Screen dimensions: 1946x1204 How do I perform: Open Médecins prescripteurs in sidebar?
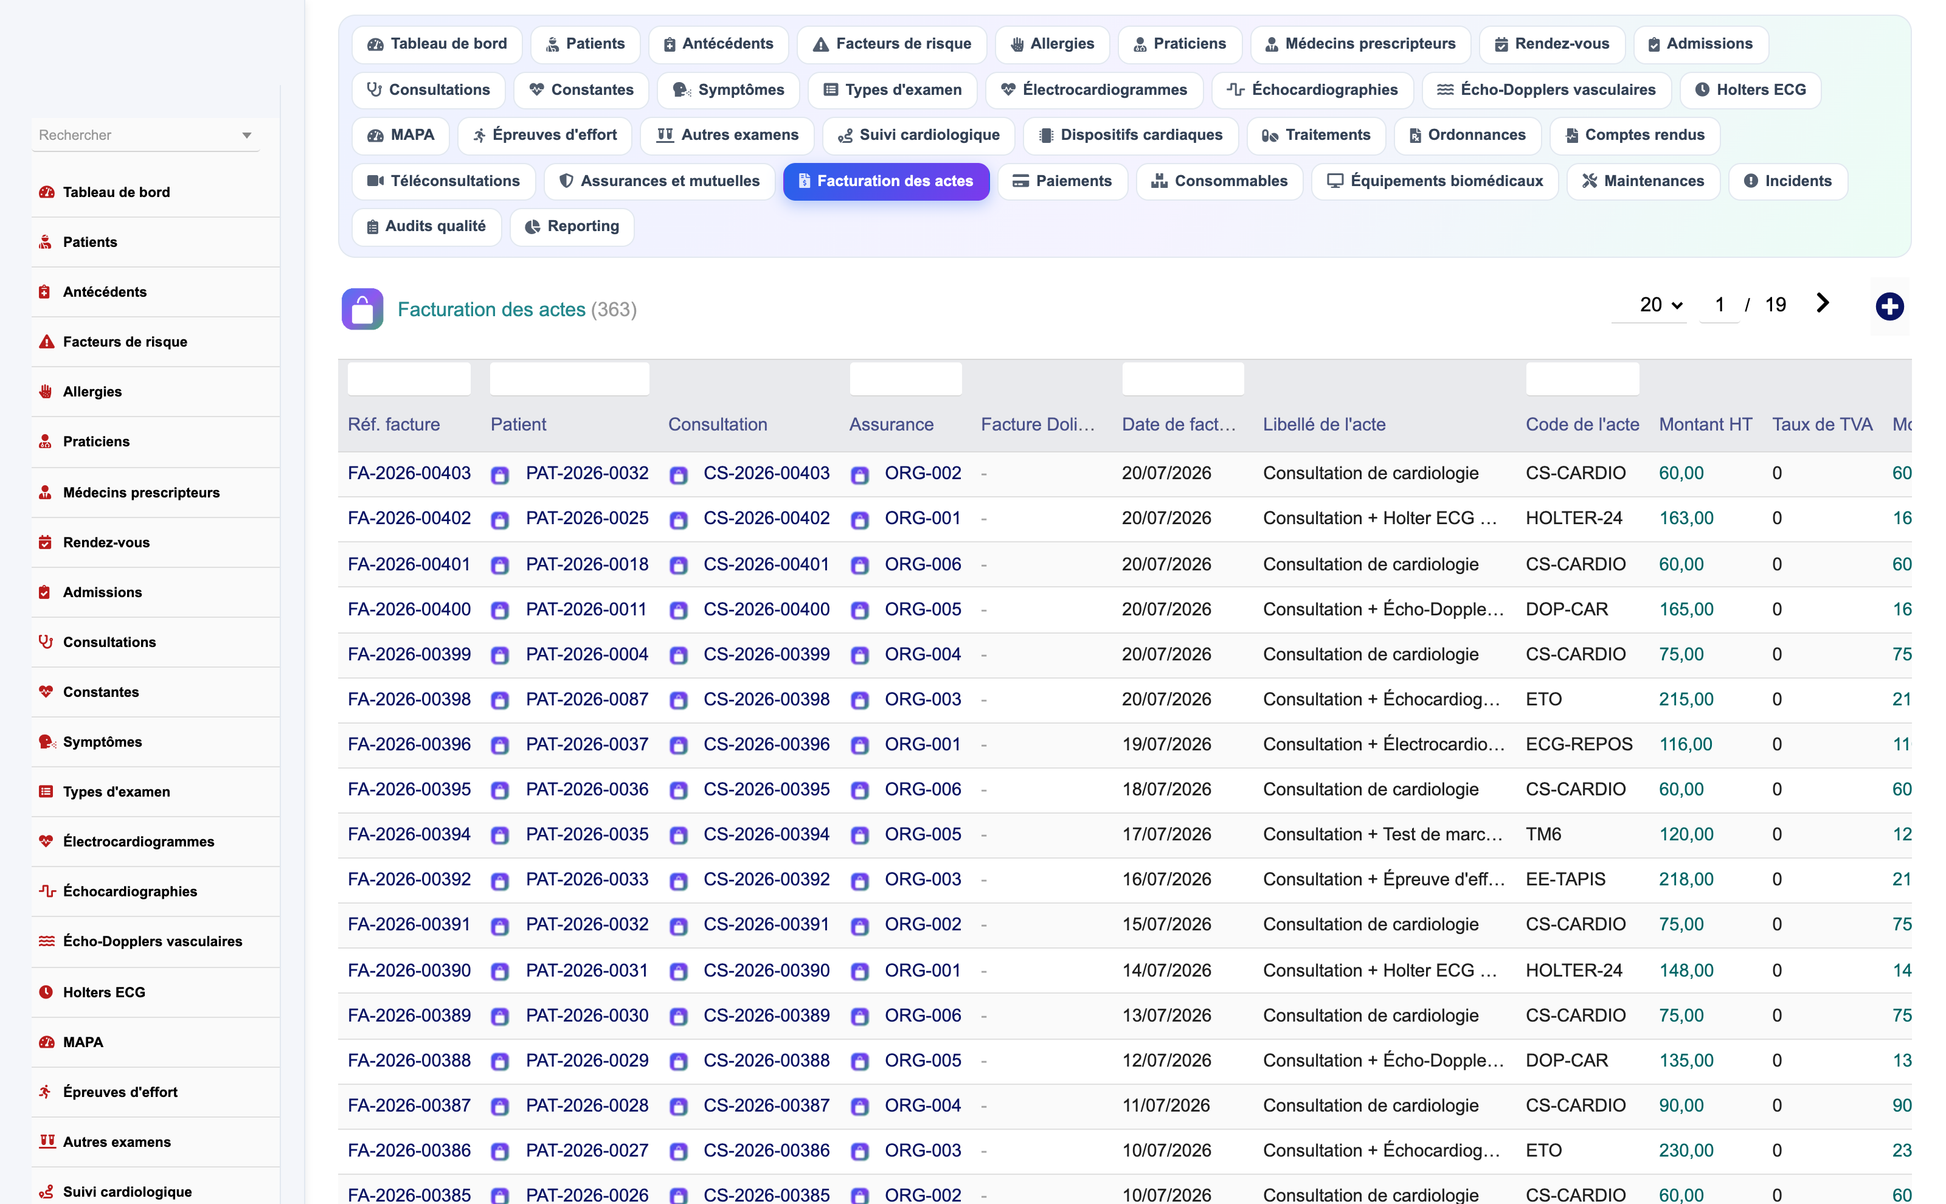[x=141, y=492]
